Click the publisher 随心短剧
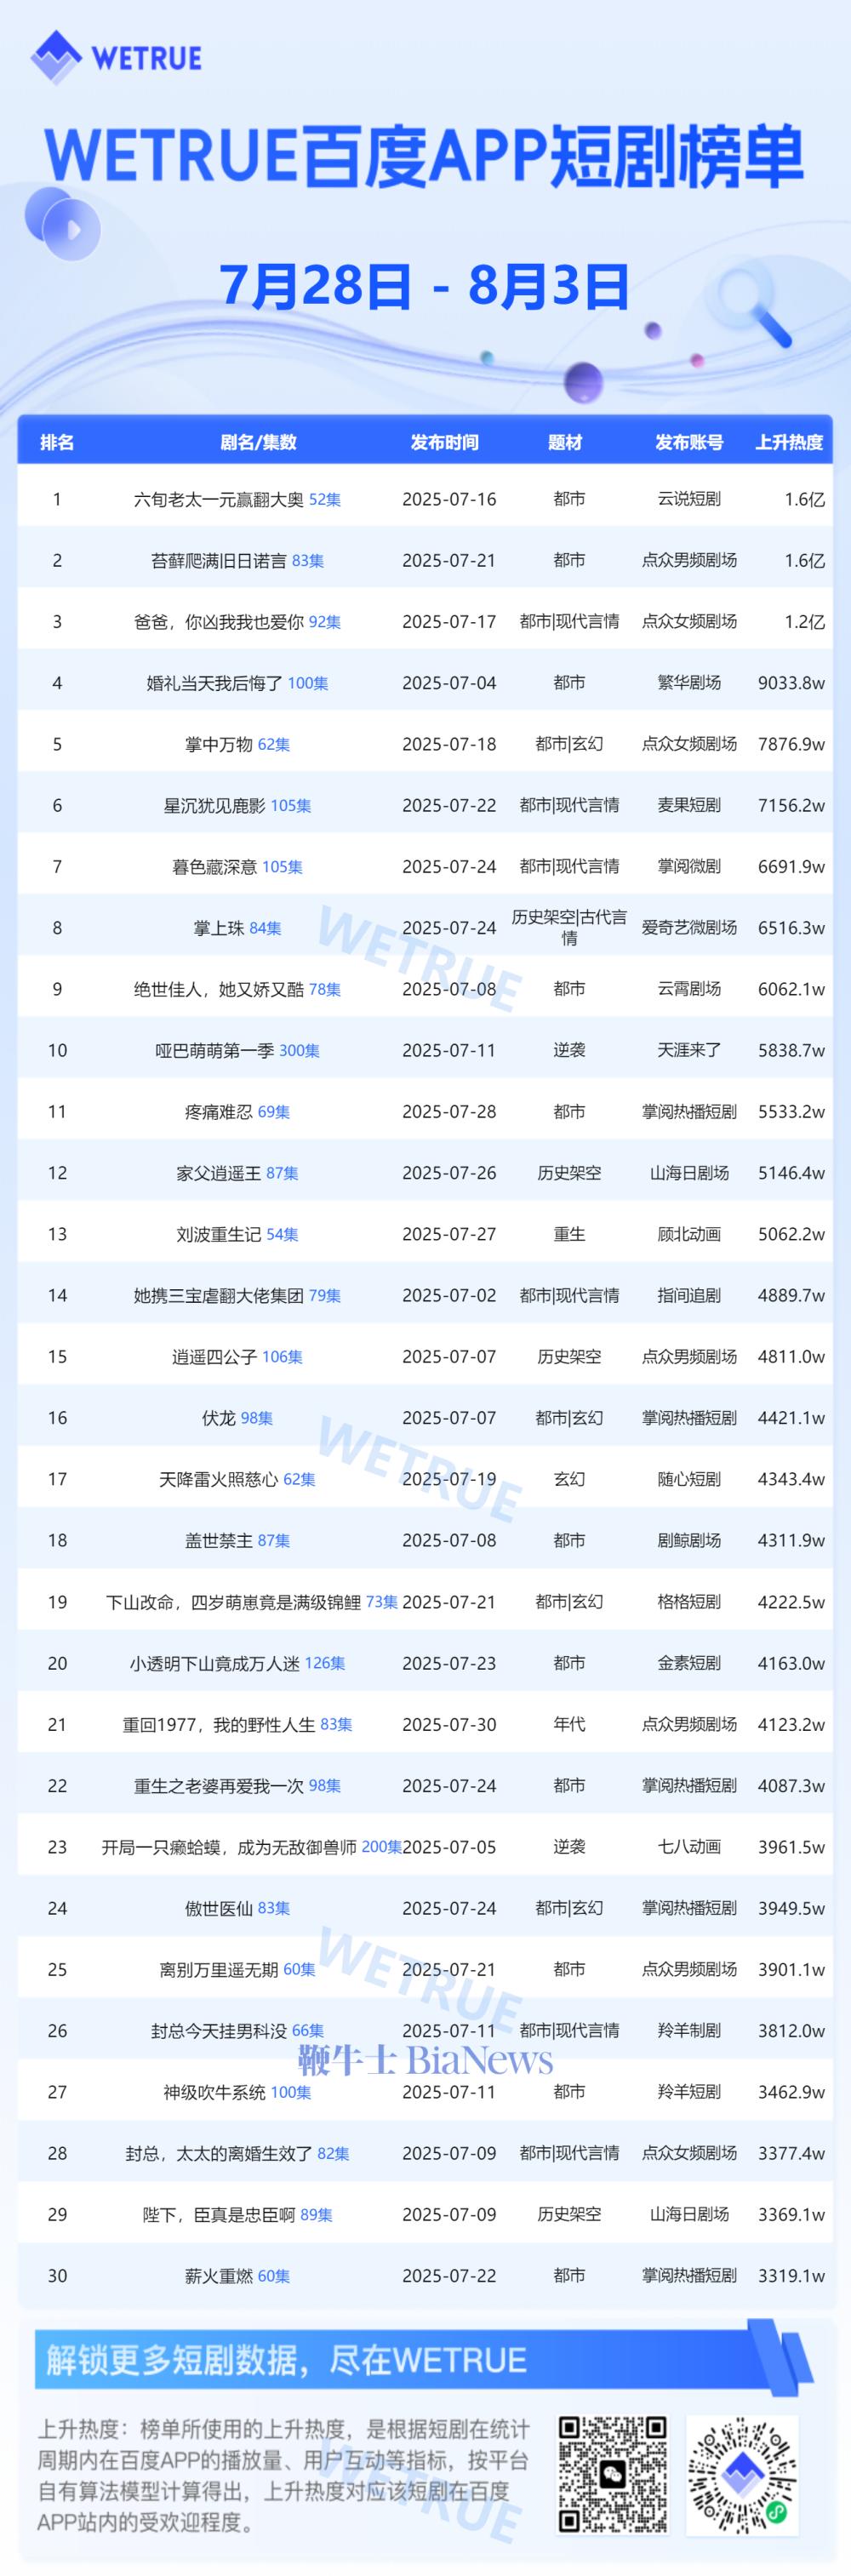851x2576 pixels. [689, 1479]
